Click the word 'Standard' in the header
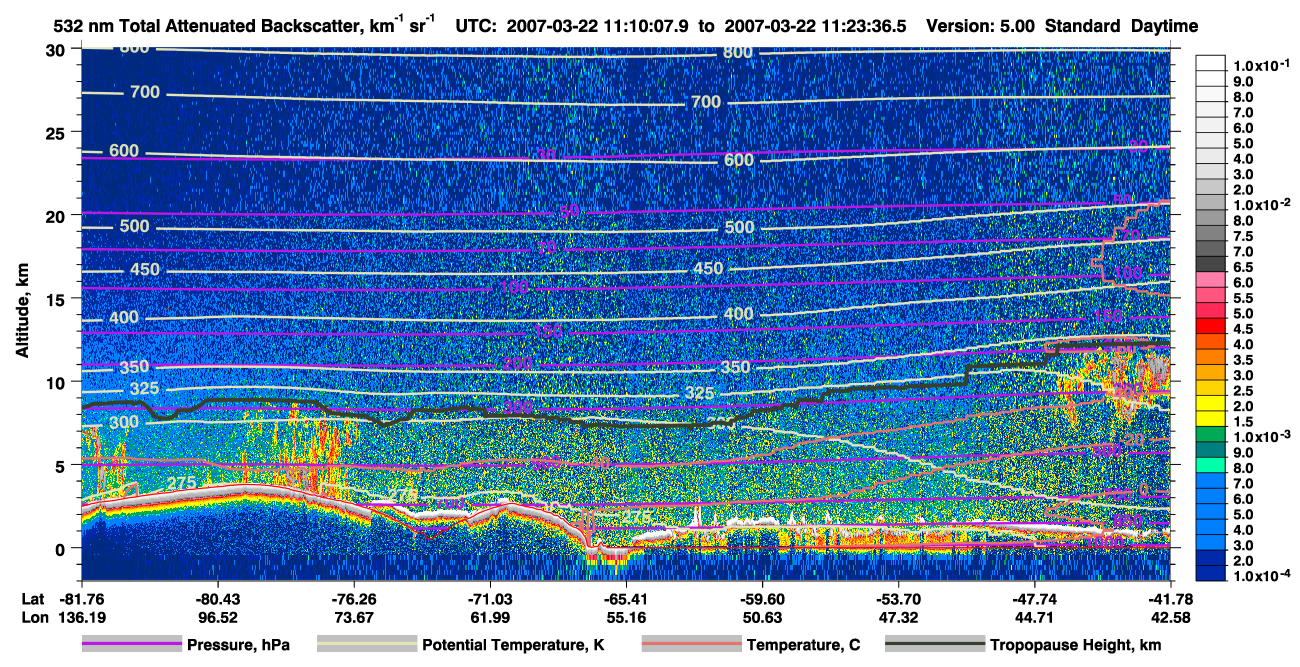The height and width of the screenshot is (667, 1300). pyautogui.click(x=1083, y=25)
